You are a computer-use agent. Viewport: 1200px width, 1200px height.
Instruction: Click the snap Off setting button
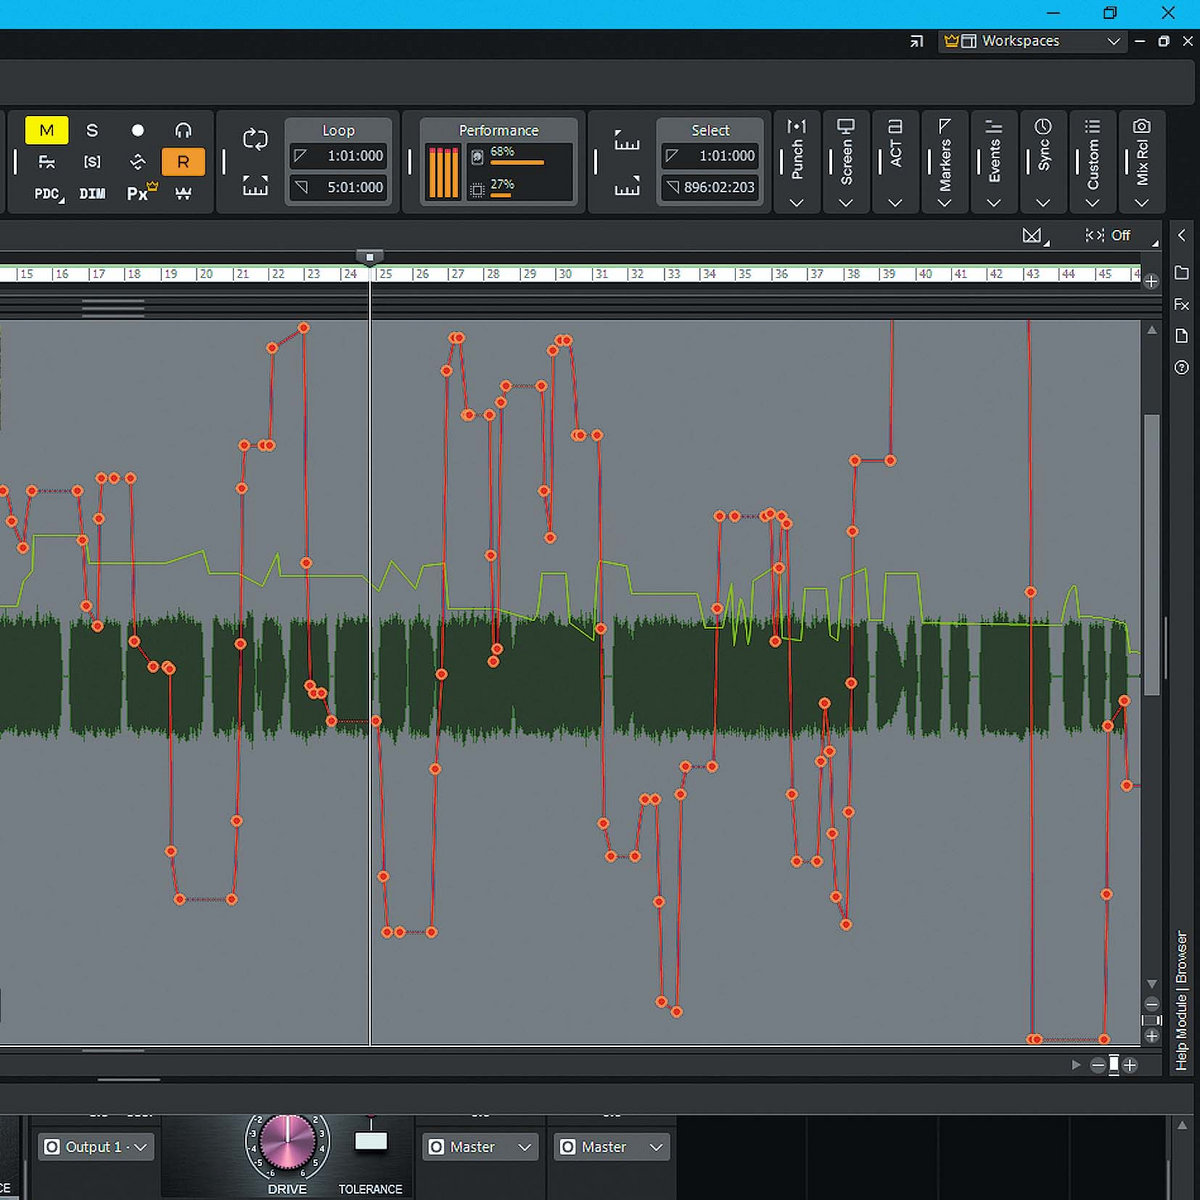[1120, 235]
